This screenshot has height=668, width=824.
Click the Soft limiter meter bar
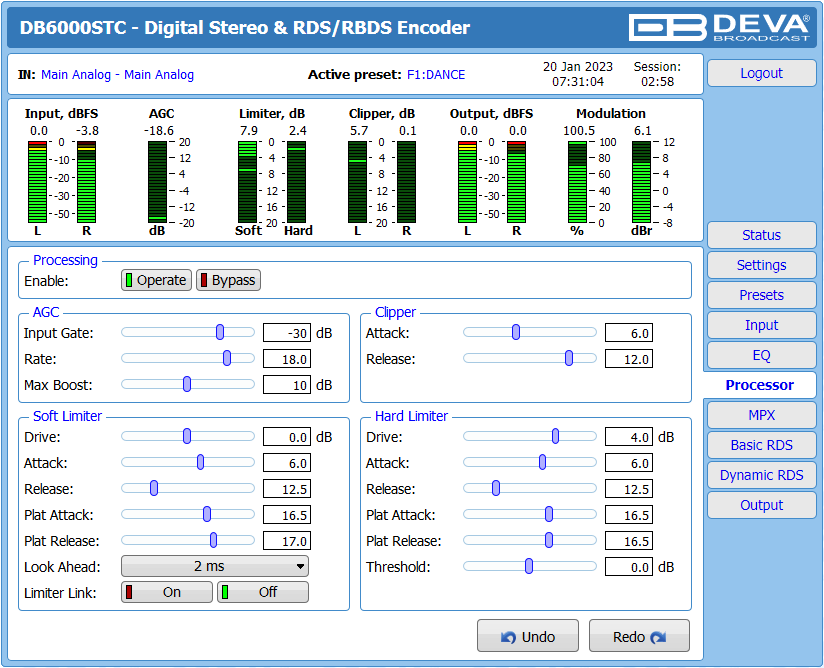[x=248, y=182]
